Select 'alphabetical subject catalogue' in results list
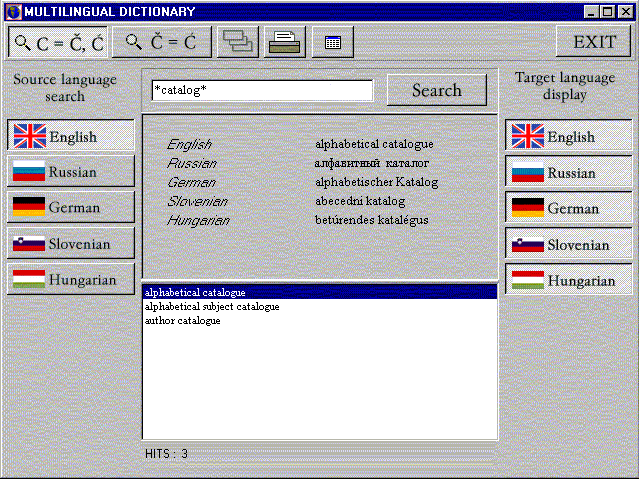The width and height of the screenshot is (639, 479). (x=212, y=307)
